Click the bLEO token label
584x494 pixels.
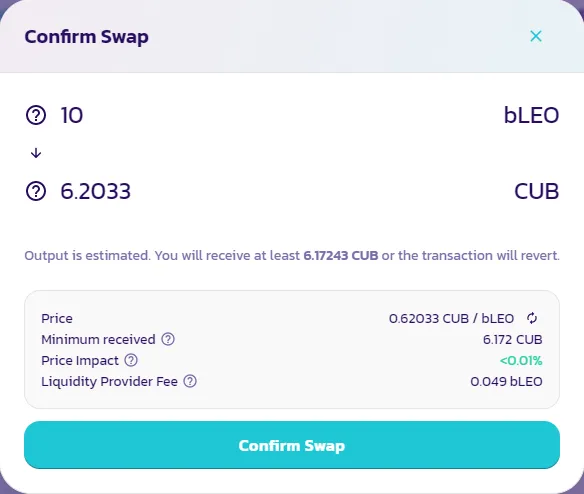(531, 115)
